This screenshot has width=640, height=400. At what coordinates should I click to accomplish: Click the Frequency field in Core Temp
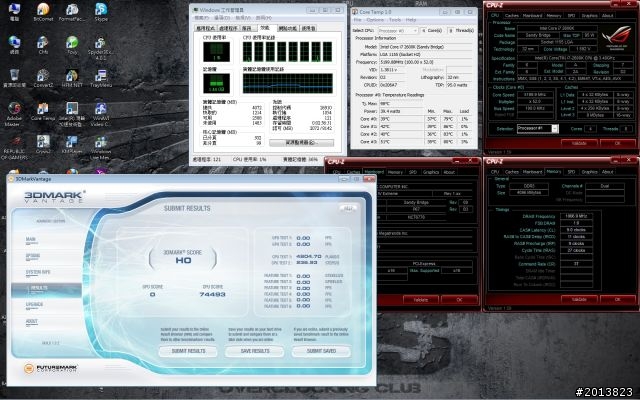click(425, 62)
